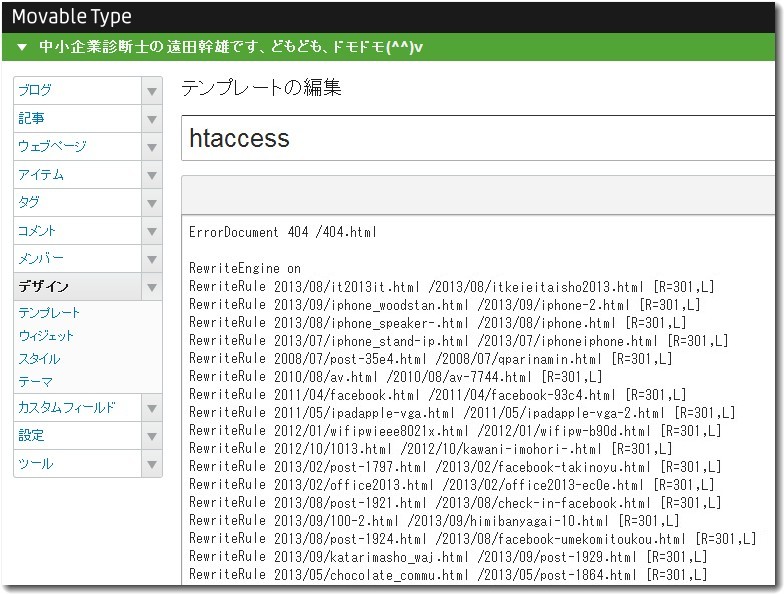784x594 pixels.
Task: Expand the メンバー menu arrow
Action: coord(152,259)
